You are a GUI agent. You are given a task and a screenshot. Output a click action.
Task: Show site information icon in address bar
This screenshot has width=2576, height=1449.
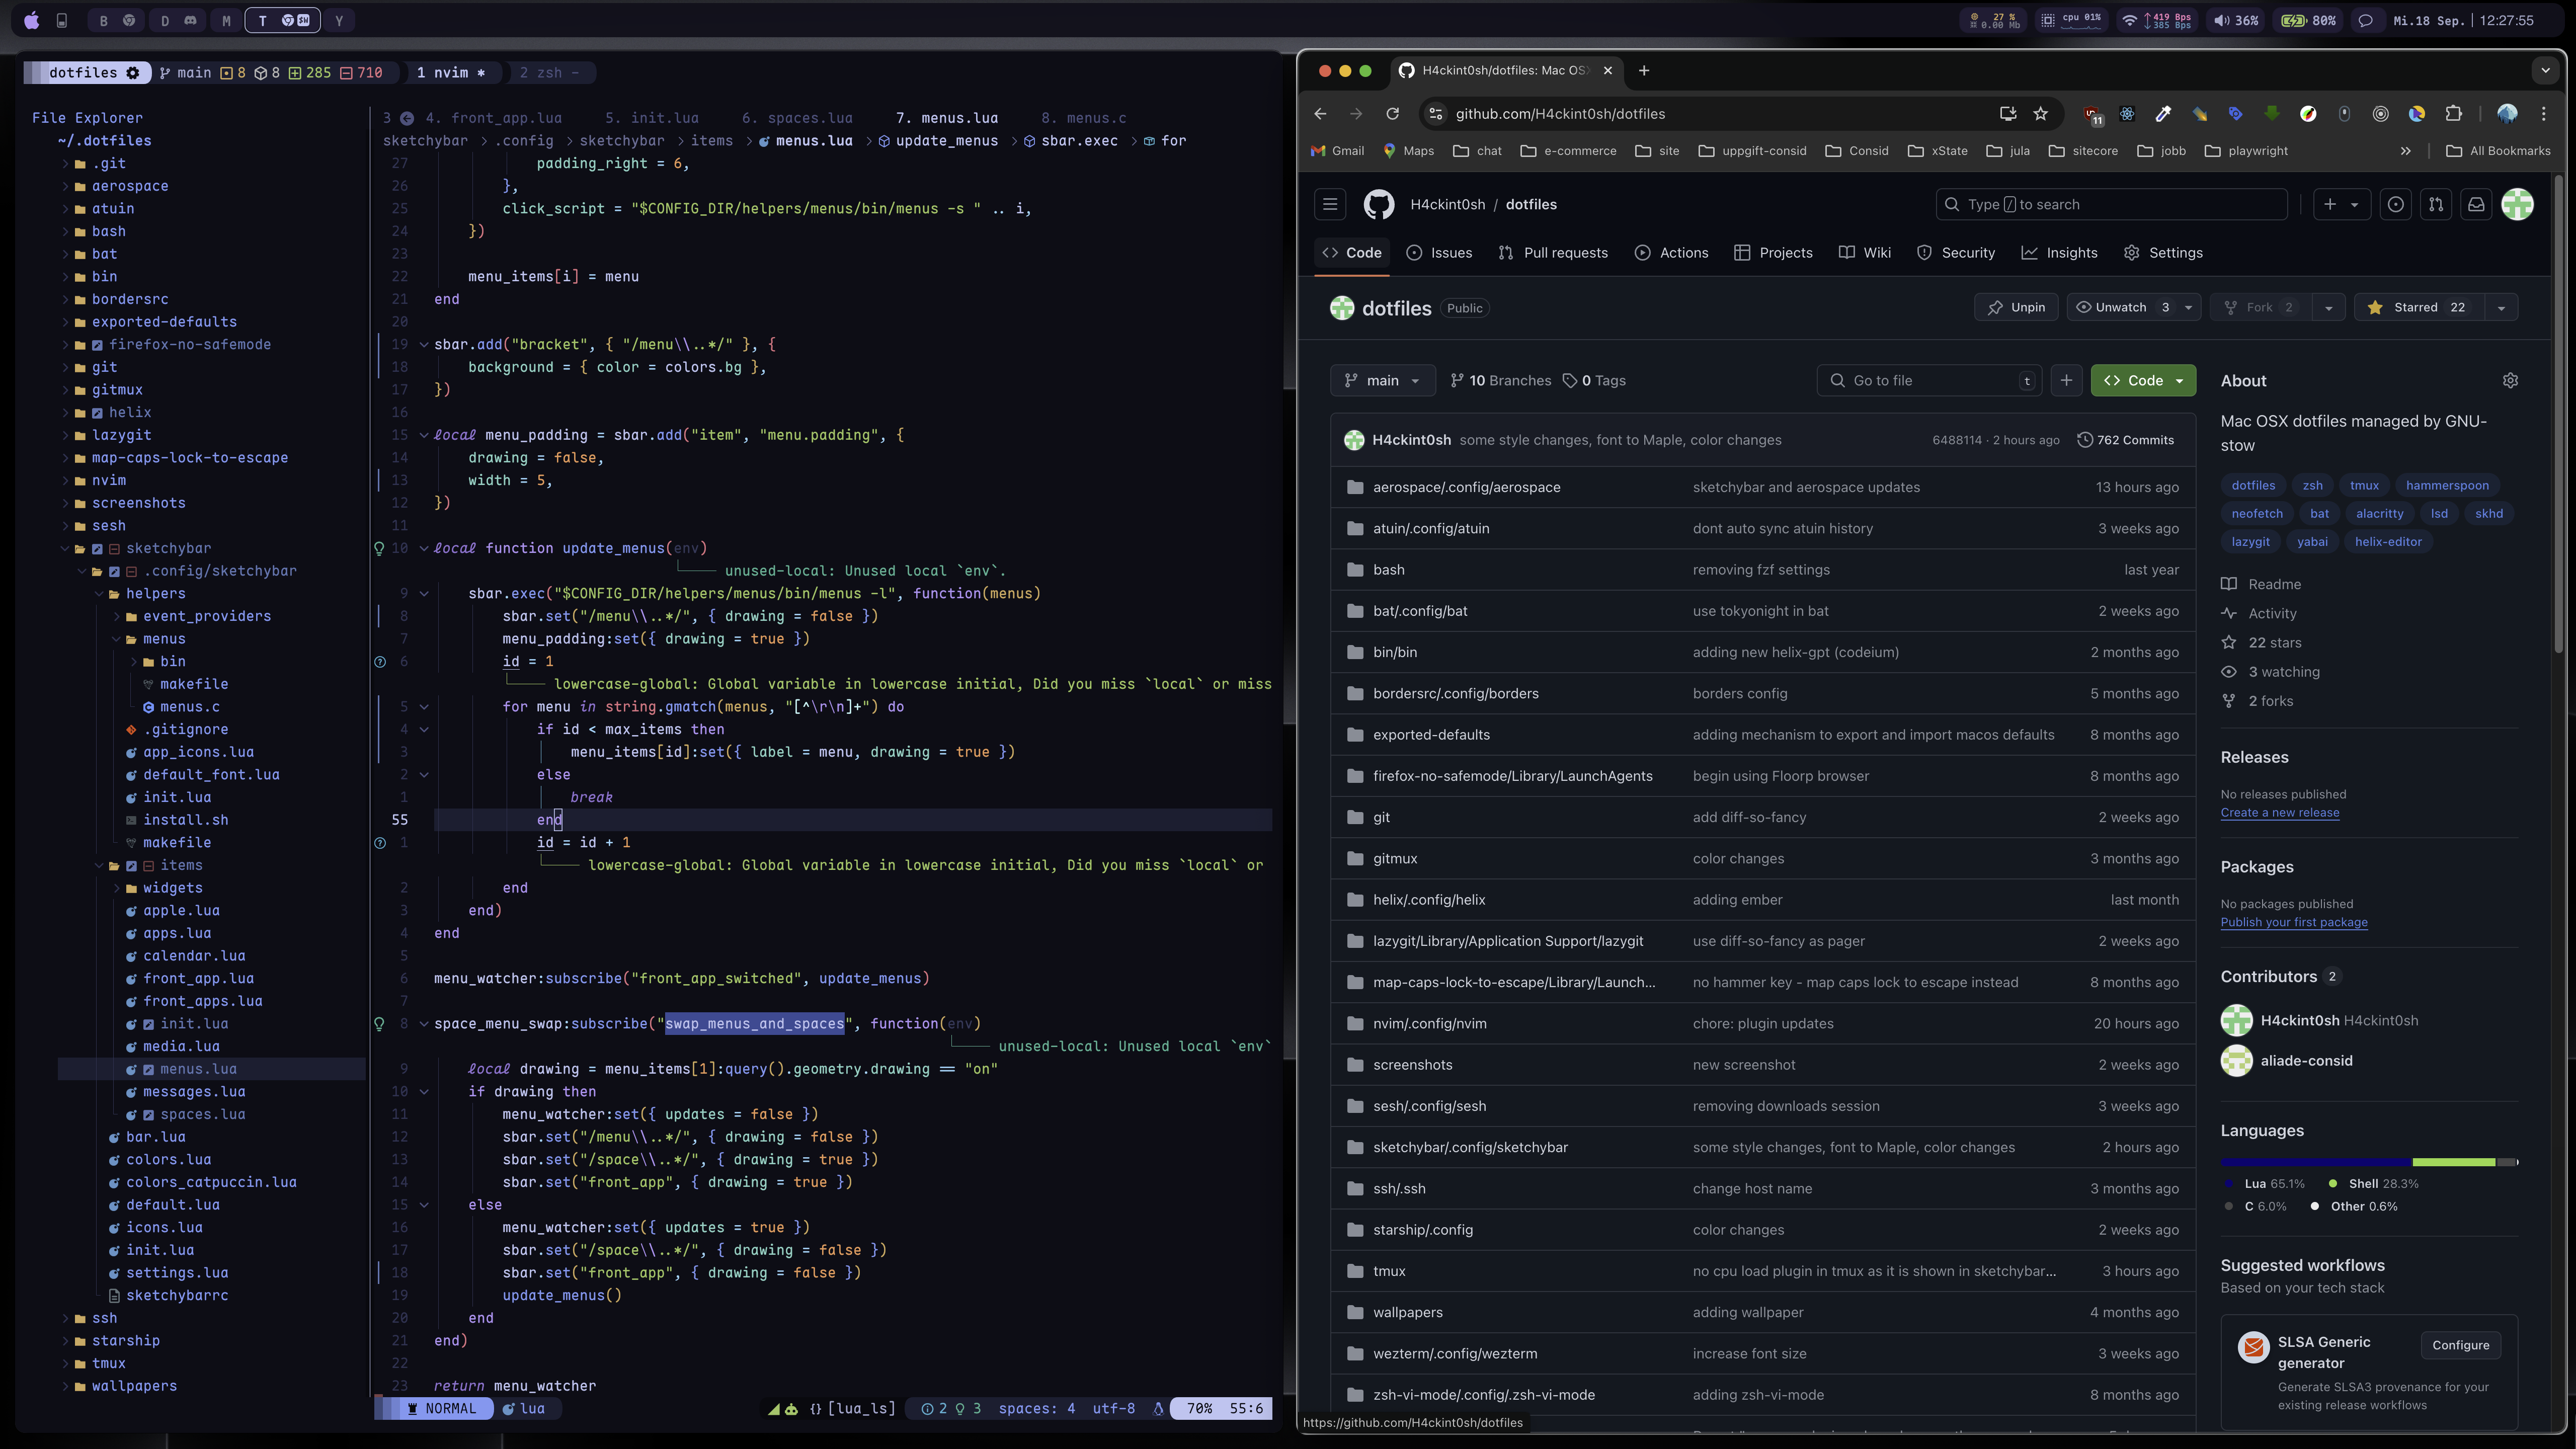tap(1436, 114)
